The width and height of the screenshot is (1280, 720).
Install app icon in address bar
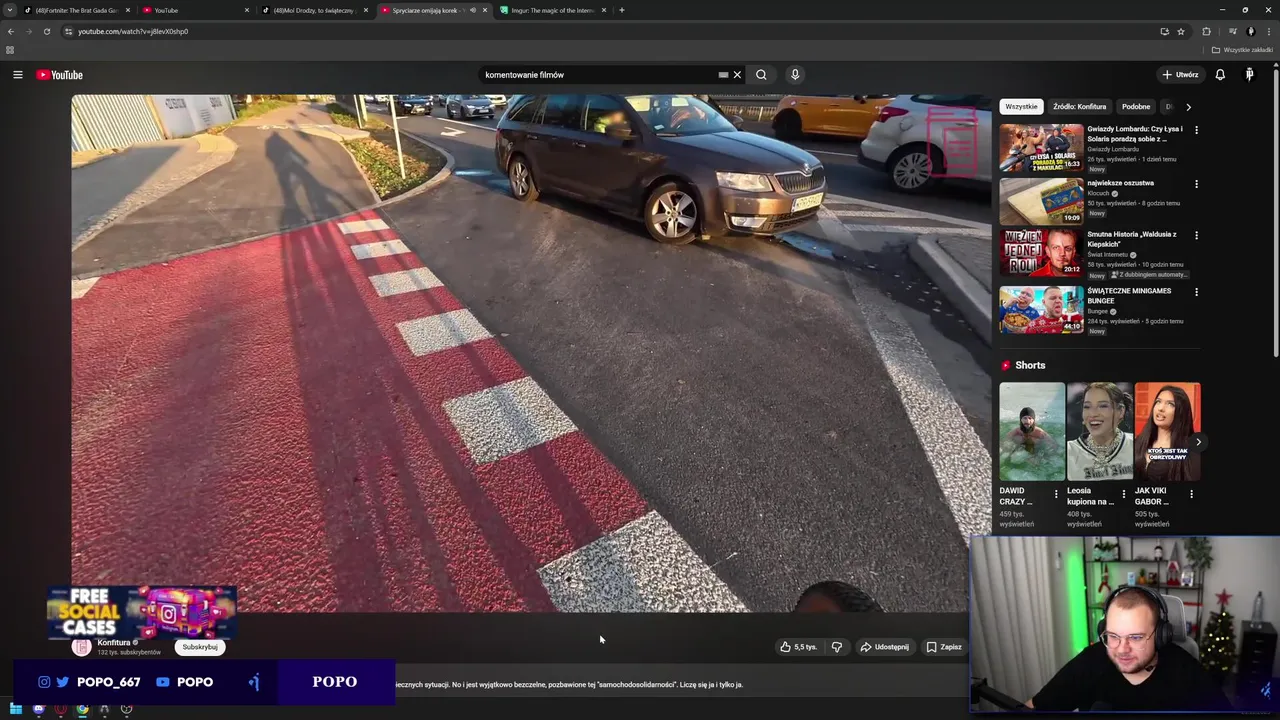coord(1164,31)
